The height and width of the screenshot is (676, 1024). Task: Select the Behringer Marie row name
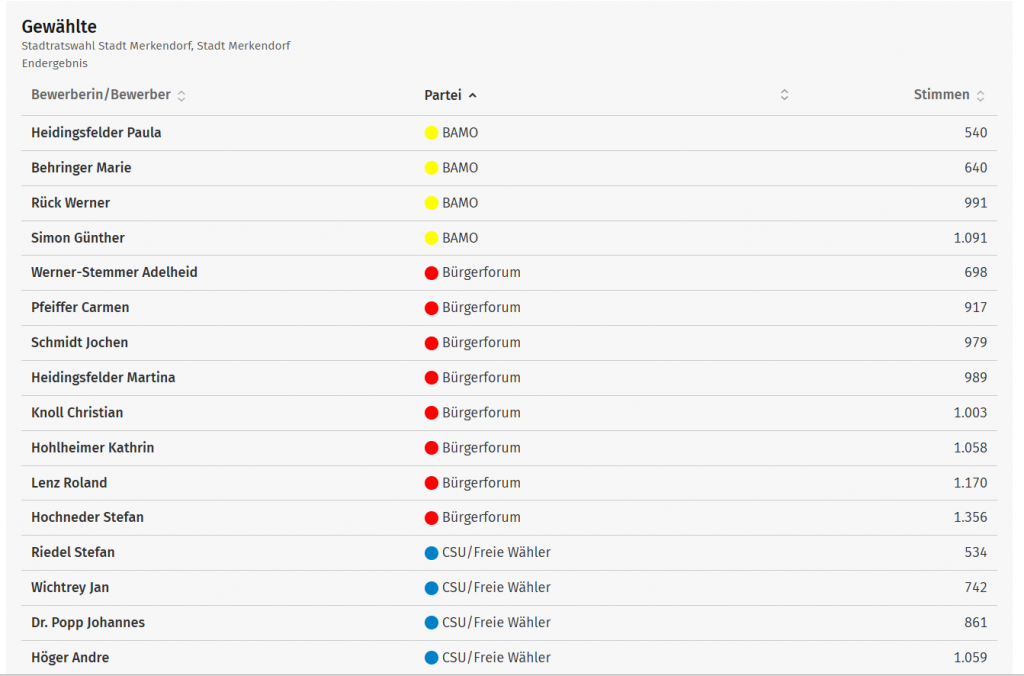pos(81,168)
